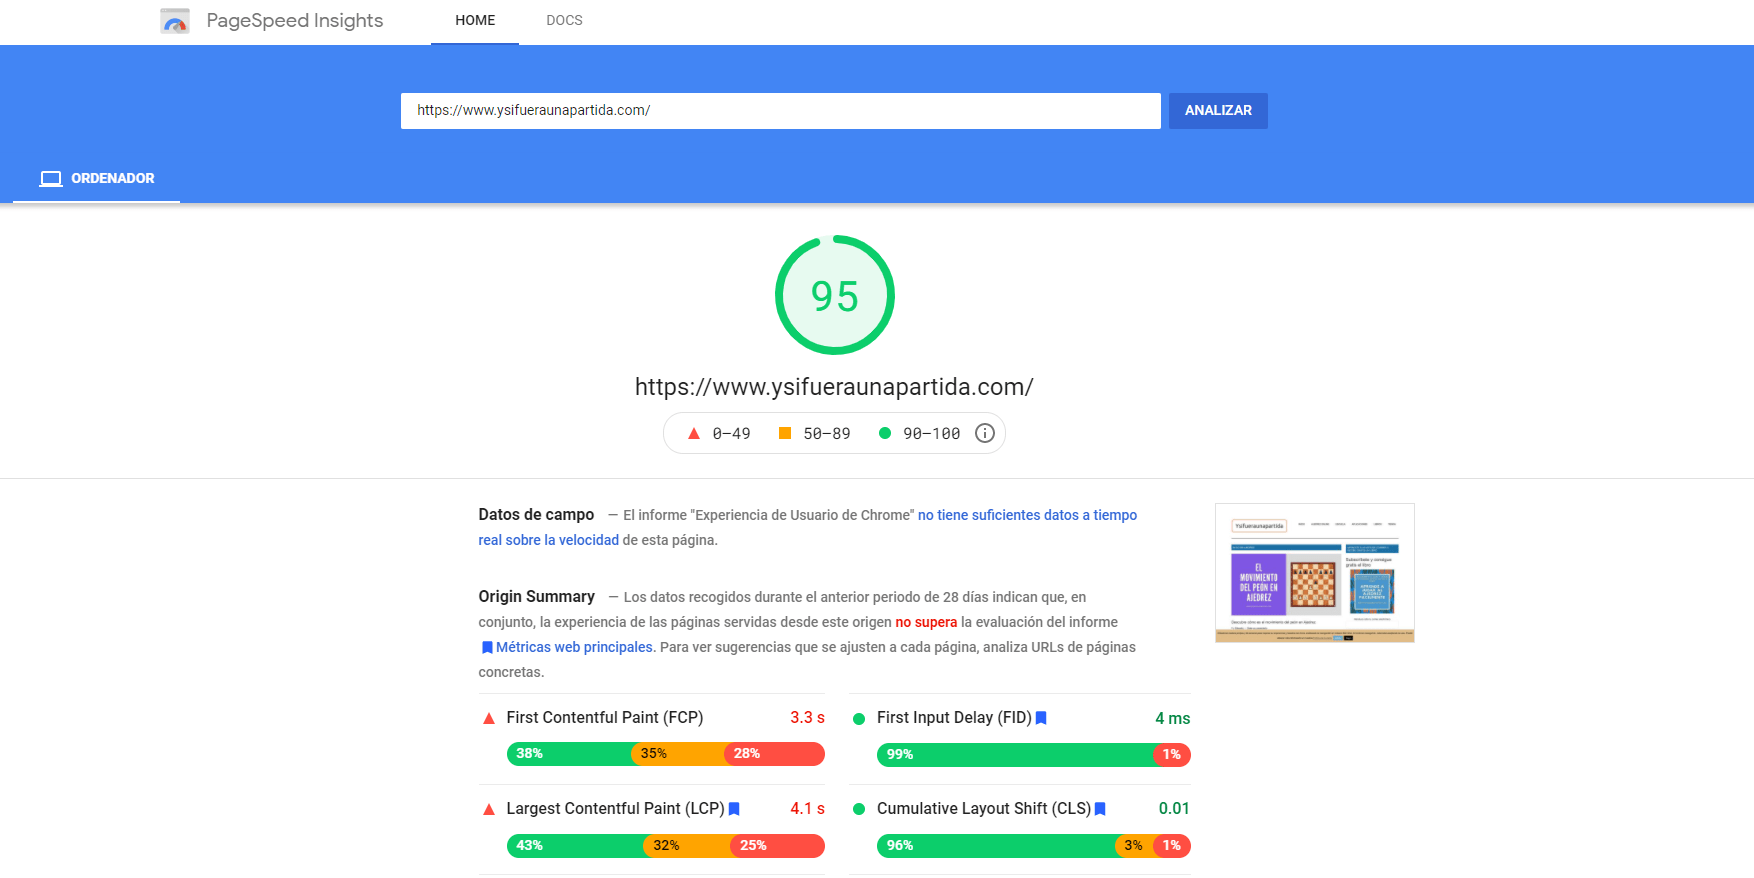Click the LCP value '4.1 s'
The image size is (1754, 878).
807,809
